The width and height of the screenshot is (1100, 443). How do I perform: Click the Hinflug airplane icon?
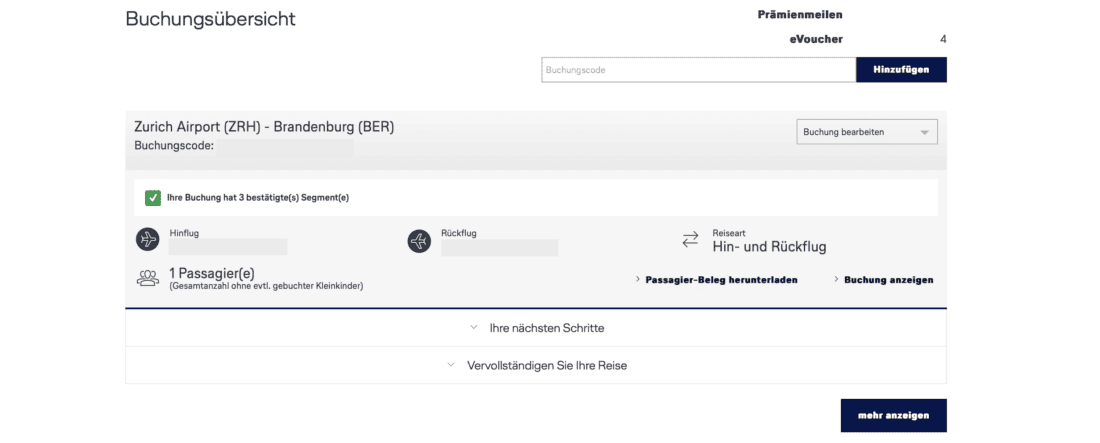click(x=148, y=240)
